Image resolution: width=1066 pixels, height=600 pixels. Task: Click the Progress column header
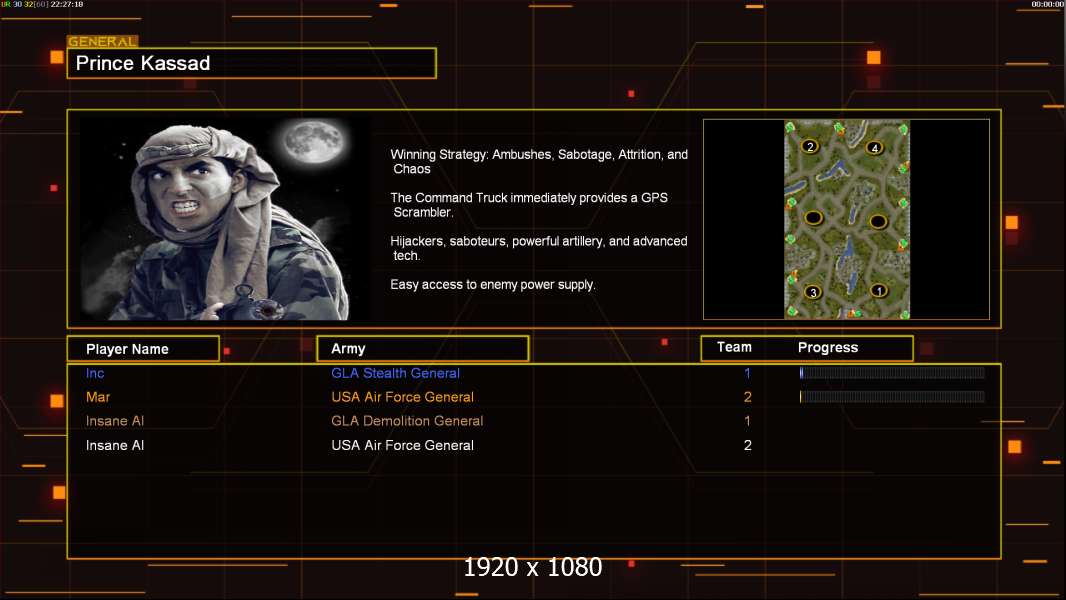[827, 347]
